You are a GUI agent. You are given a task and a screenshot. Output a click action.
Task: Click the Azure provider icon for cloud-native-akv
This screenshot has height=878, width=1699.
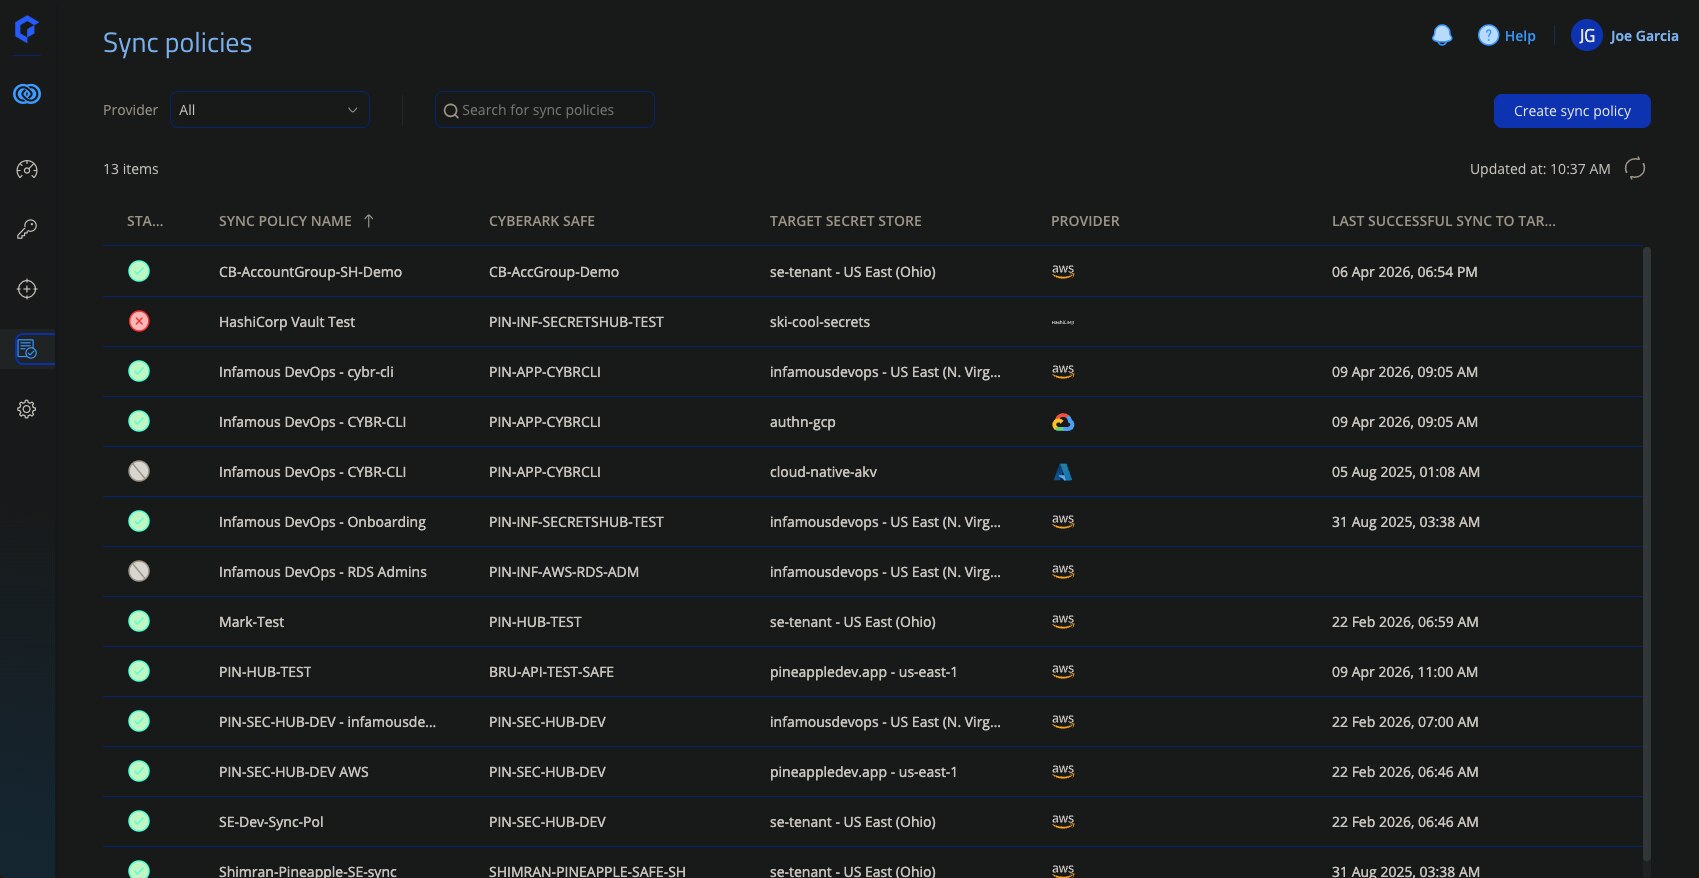point(1063,472)
